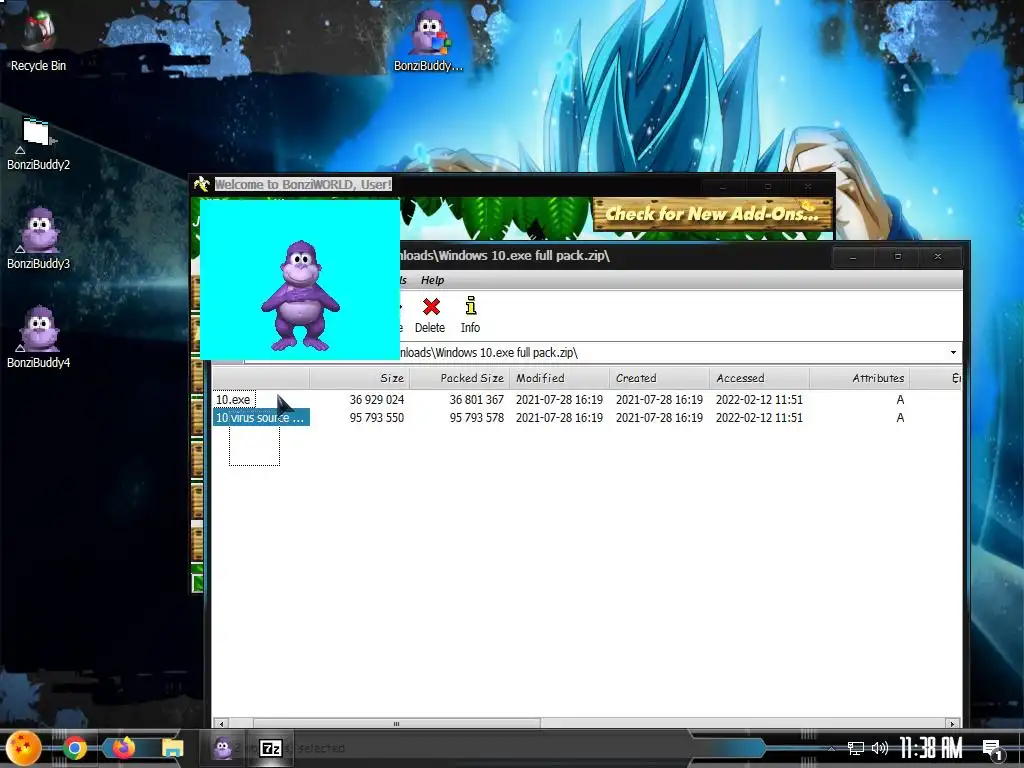
Task: Switch to 7-Zip taskbar button
Action: pos(271,748)
